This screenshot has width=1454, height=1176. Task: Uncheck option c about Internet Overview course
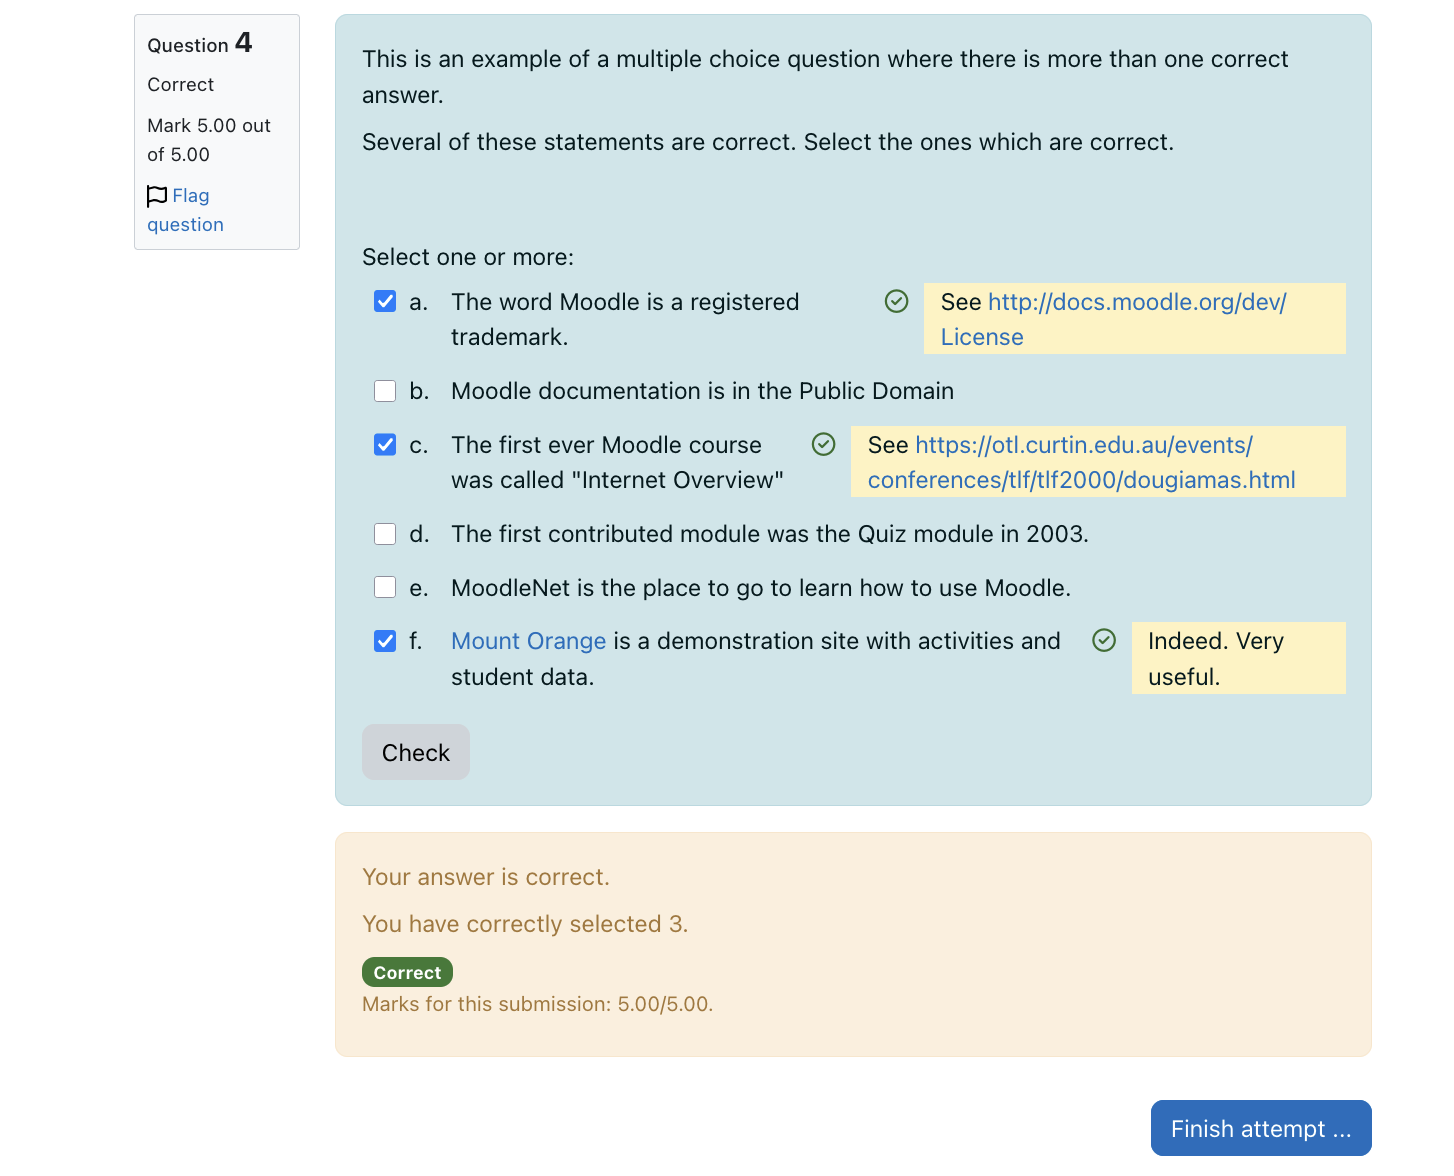pos(385,444)
